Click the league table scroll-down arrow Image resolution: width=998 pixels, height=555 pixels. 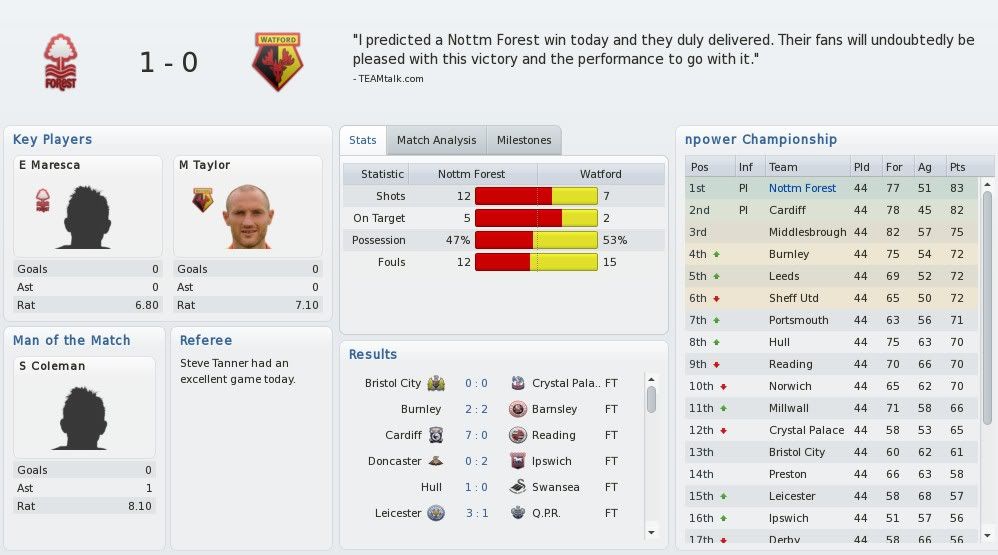(987, 536)
